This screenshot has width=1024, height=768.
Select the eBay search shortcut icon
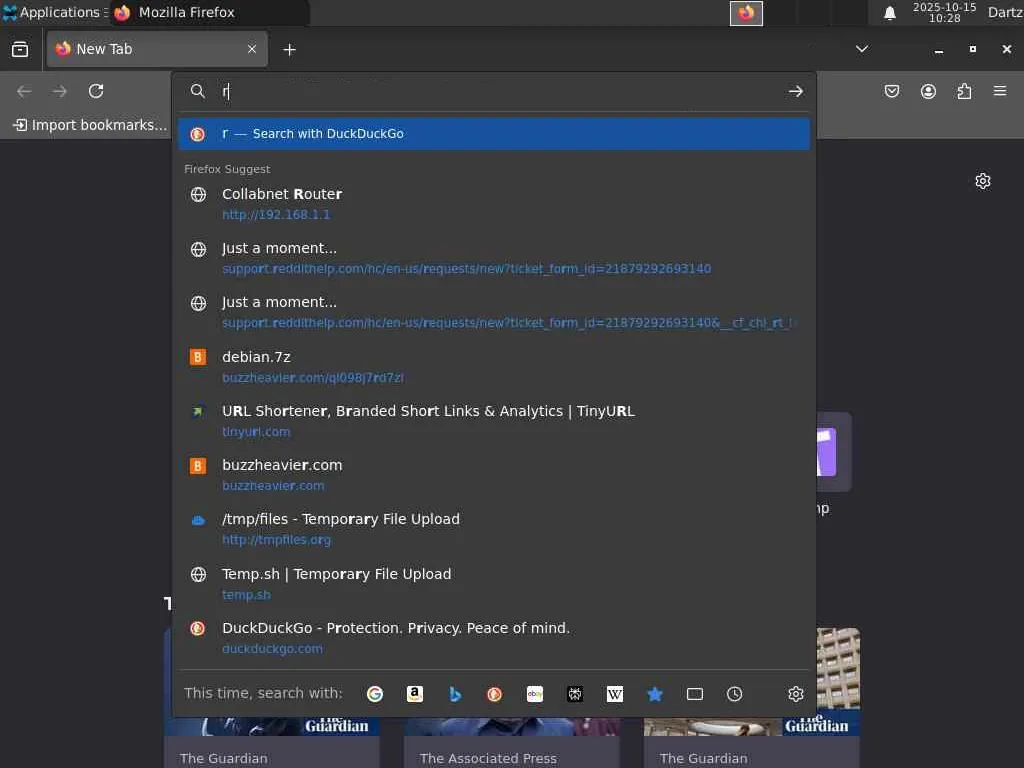pos(535,694)
